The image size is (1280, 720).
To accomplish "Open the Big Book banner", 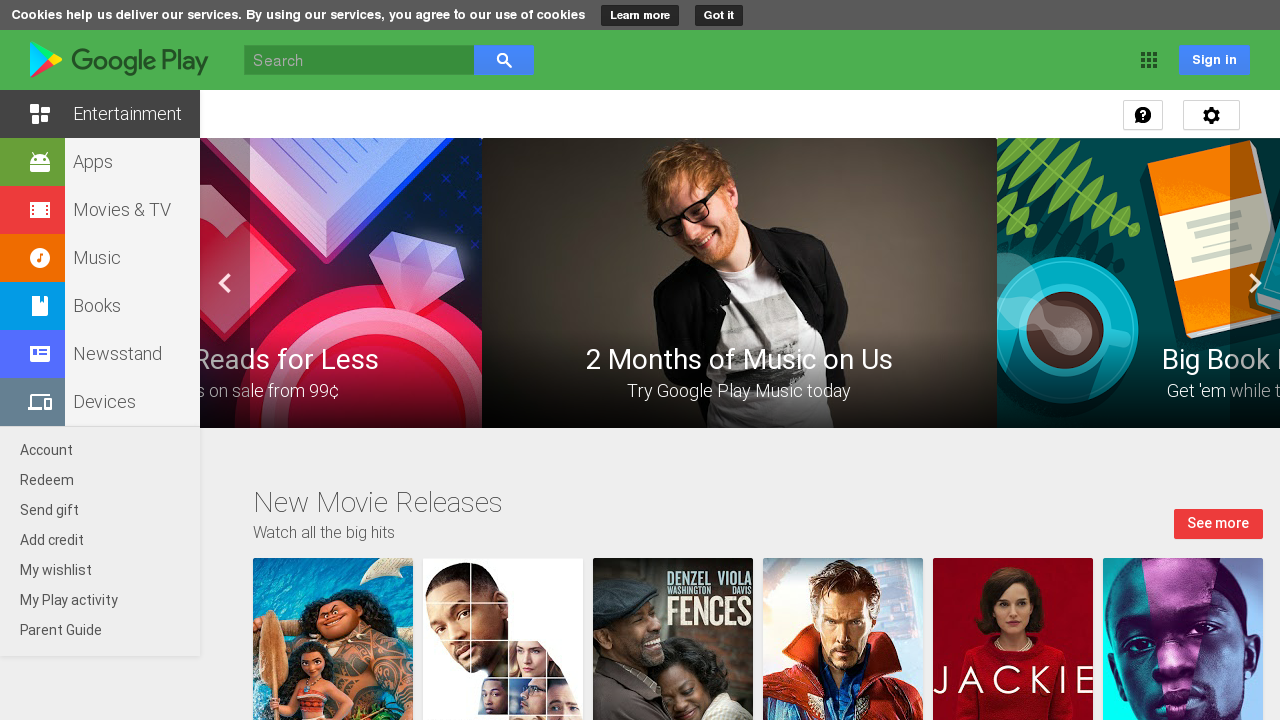I will point(1138,283).
